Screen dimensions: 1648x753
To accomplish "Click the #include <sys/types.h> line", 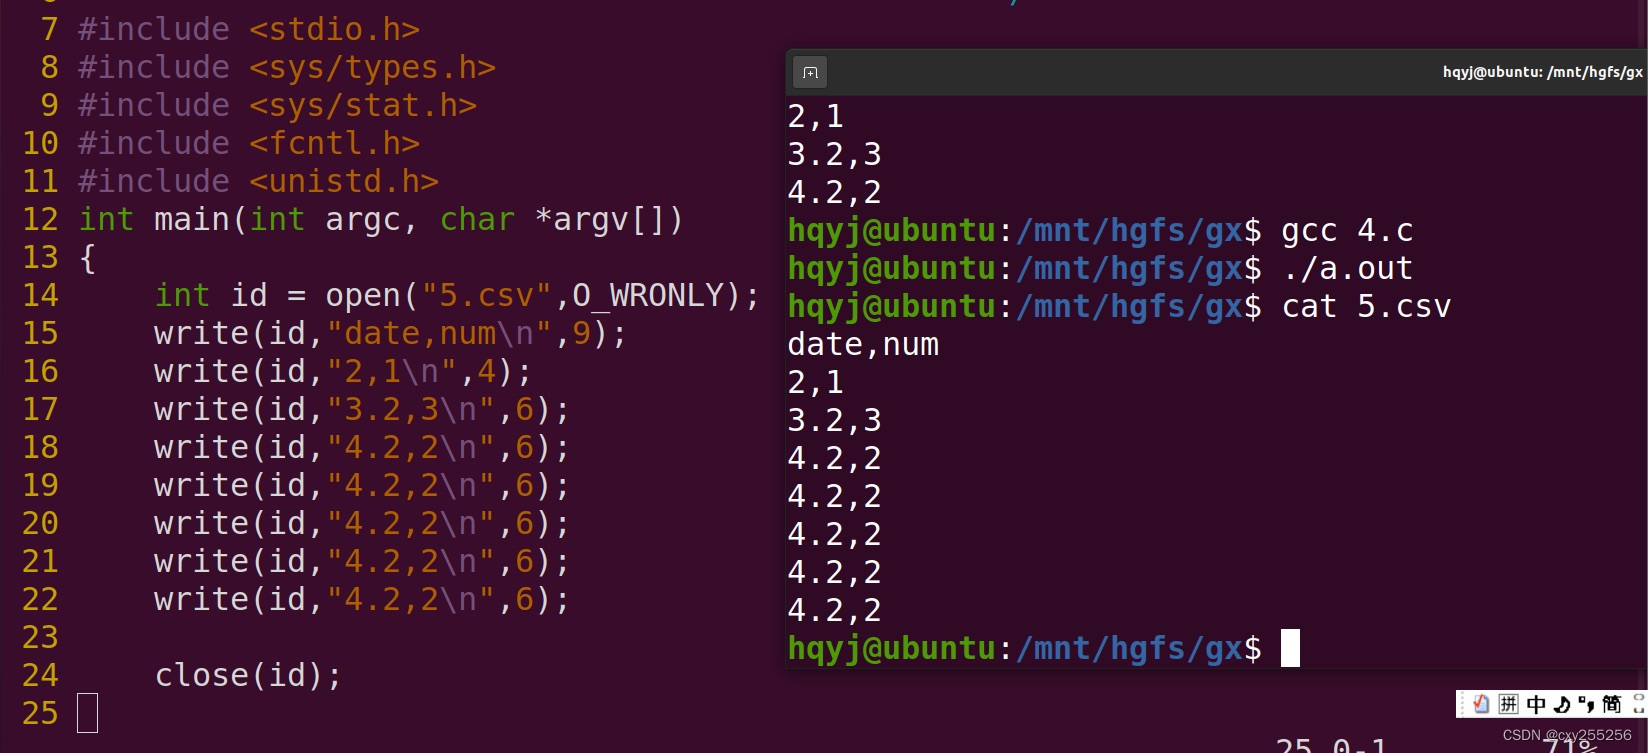I will pos(287,67).
